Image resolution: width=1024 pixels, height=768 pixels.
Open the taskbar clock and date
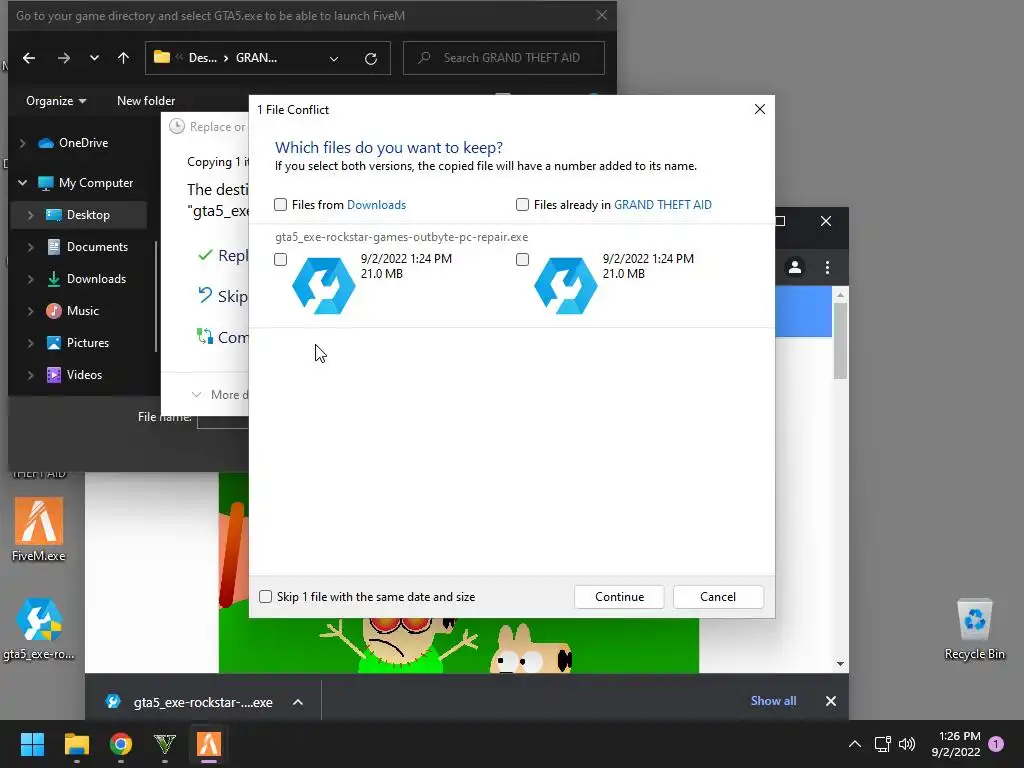(956, 744)
